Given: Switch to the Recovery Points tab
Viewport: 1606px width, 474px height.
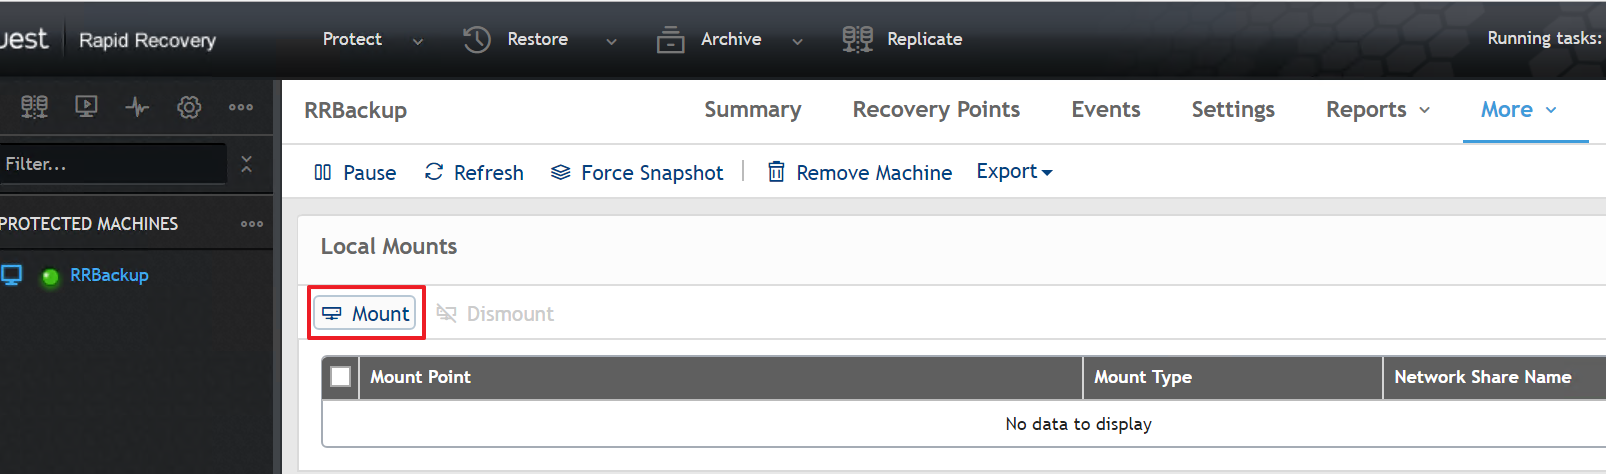Looking at the screenshot, I should point(935,110).
